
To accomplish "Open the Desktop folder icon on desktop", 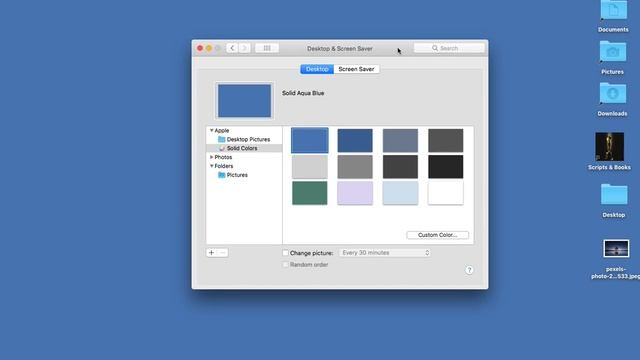I will pyautogui.click(x=613, y=195).
